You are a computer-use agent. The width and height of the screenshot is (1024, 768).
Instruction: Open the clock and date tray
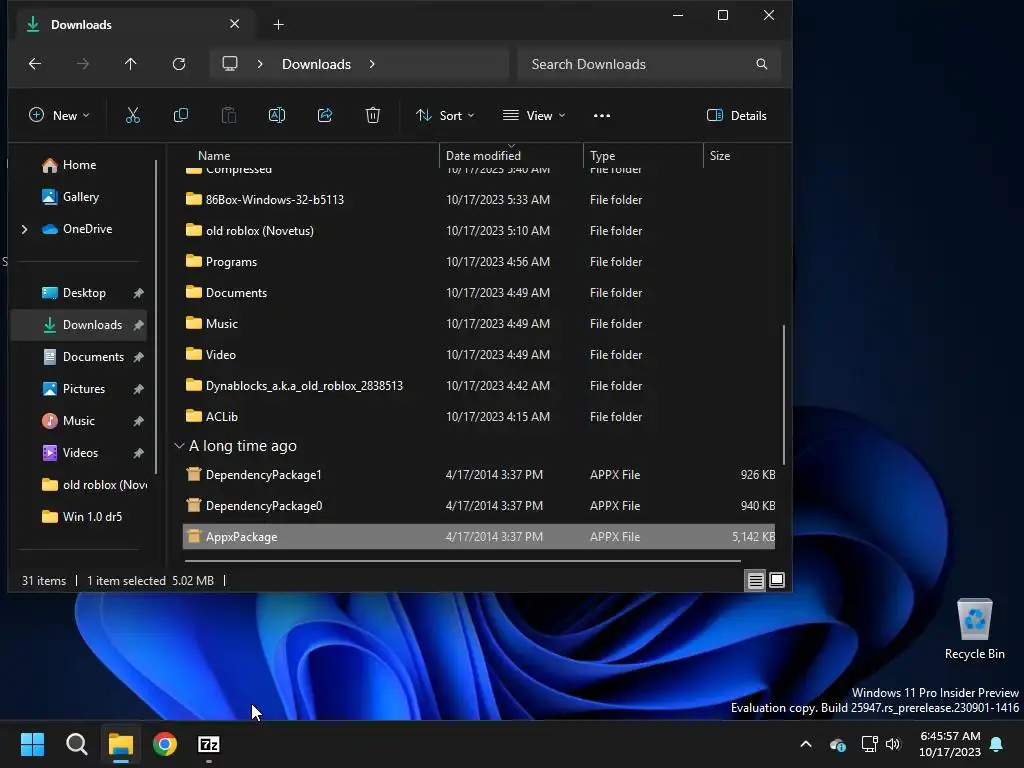click(950, 744)
